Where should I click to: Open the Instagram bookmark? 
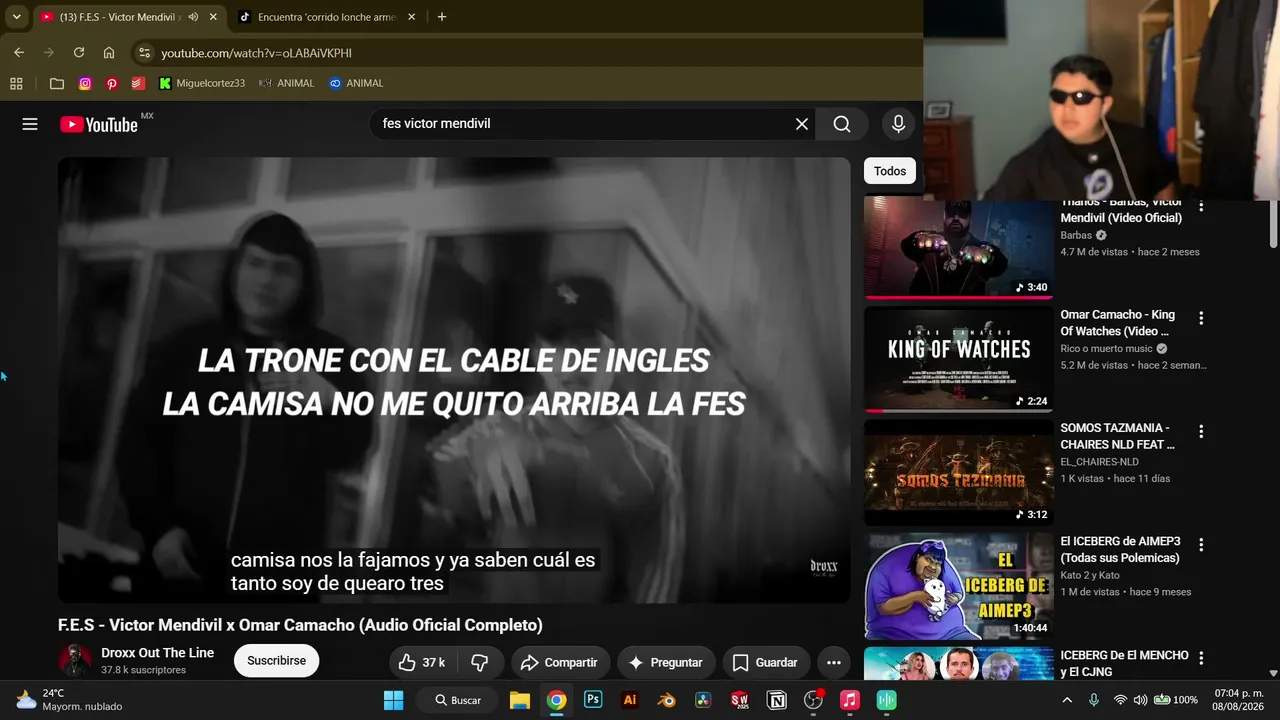85,83
